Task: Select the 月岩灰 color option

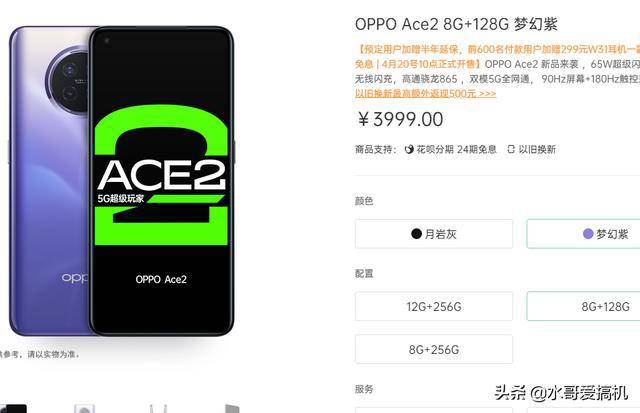Action: (x=434, y=234)
